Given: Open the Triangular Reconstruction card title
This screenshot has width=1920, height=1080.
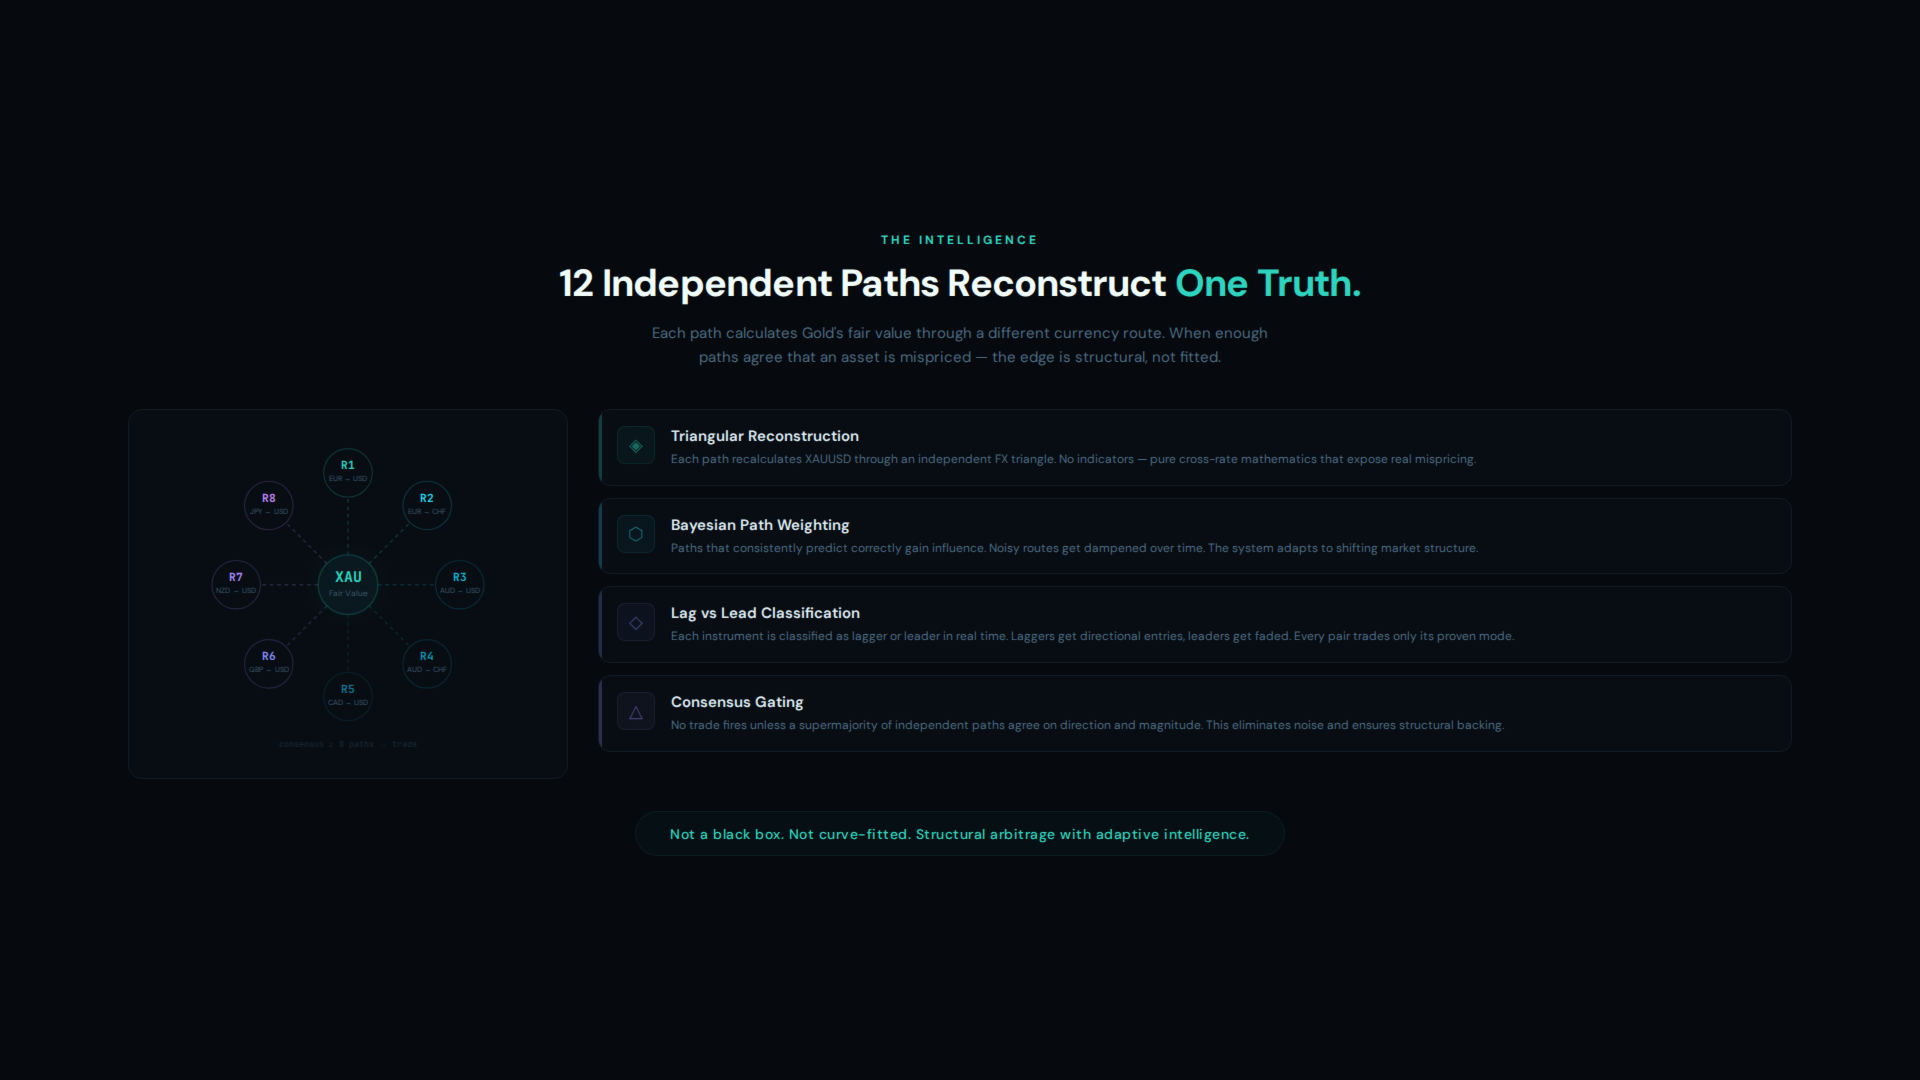Looking at the screenshot, I should point(764,436).
